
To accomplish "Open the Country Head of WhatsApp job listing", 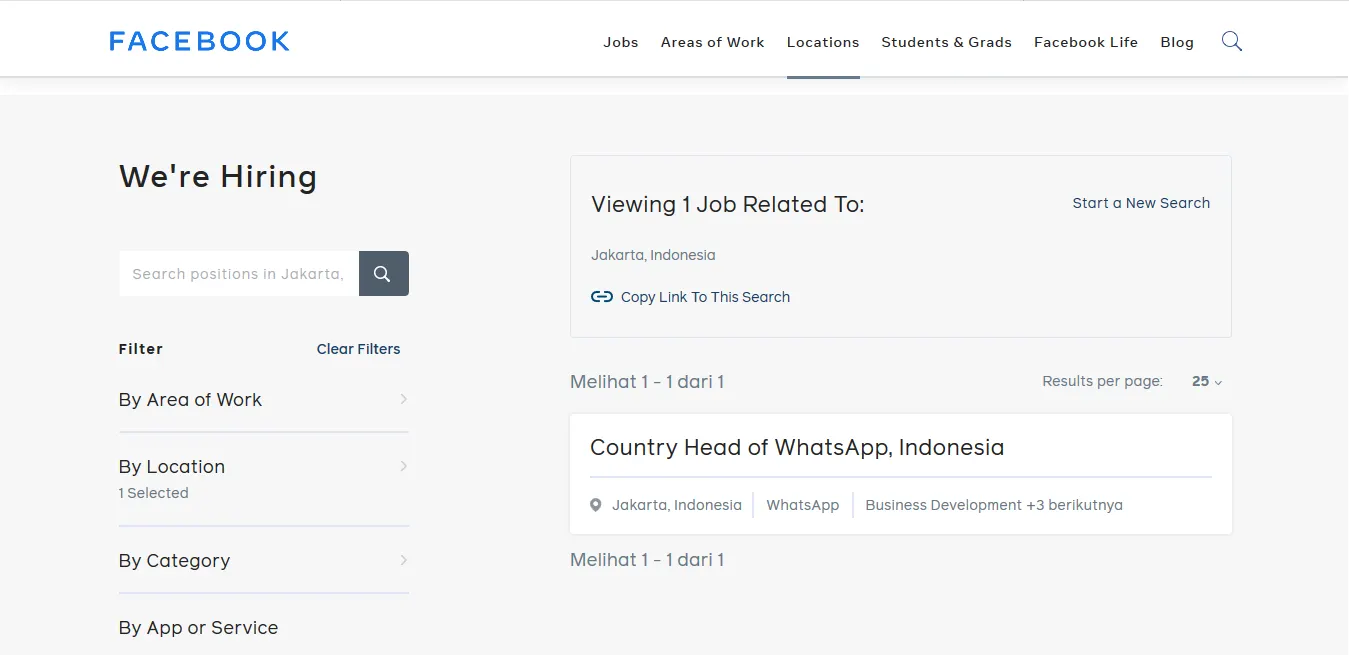I will pyautogui.click(x=797, y=447).
